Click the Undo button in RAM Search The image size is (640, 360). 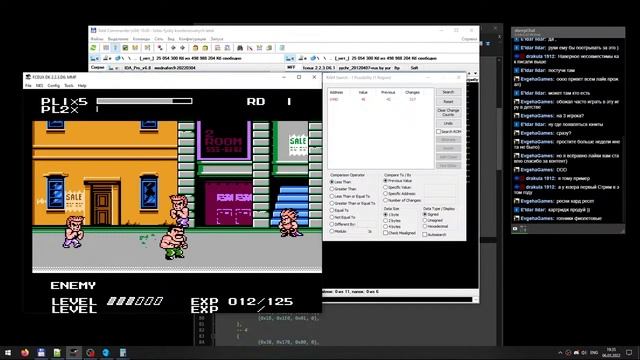point(448,123)
